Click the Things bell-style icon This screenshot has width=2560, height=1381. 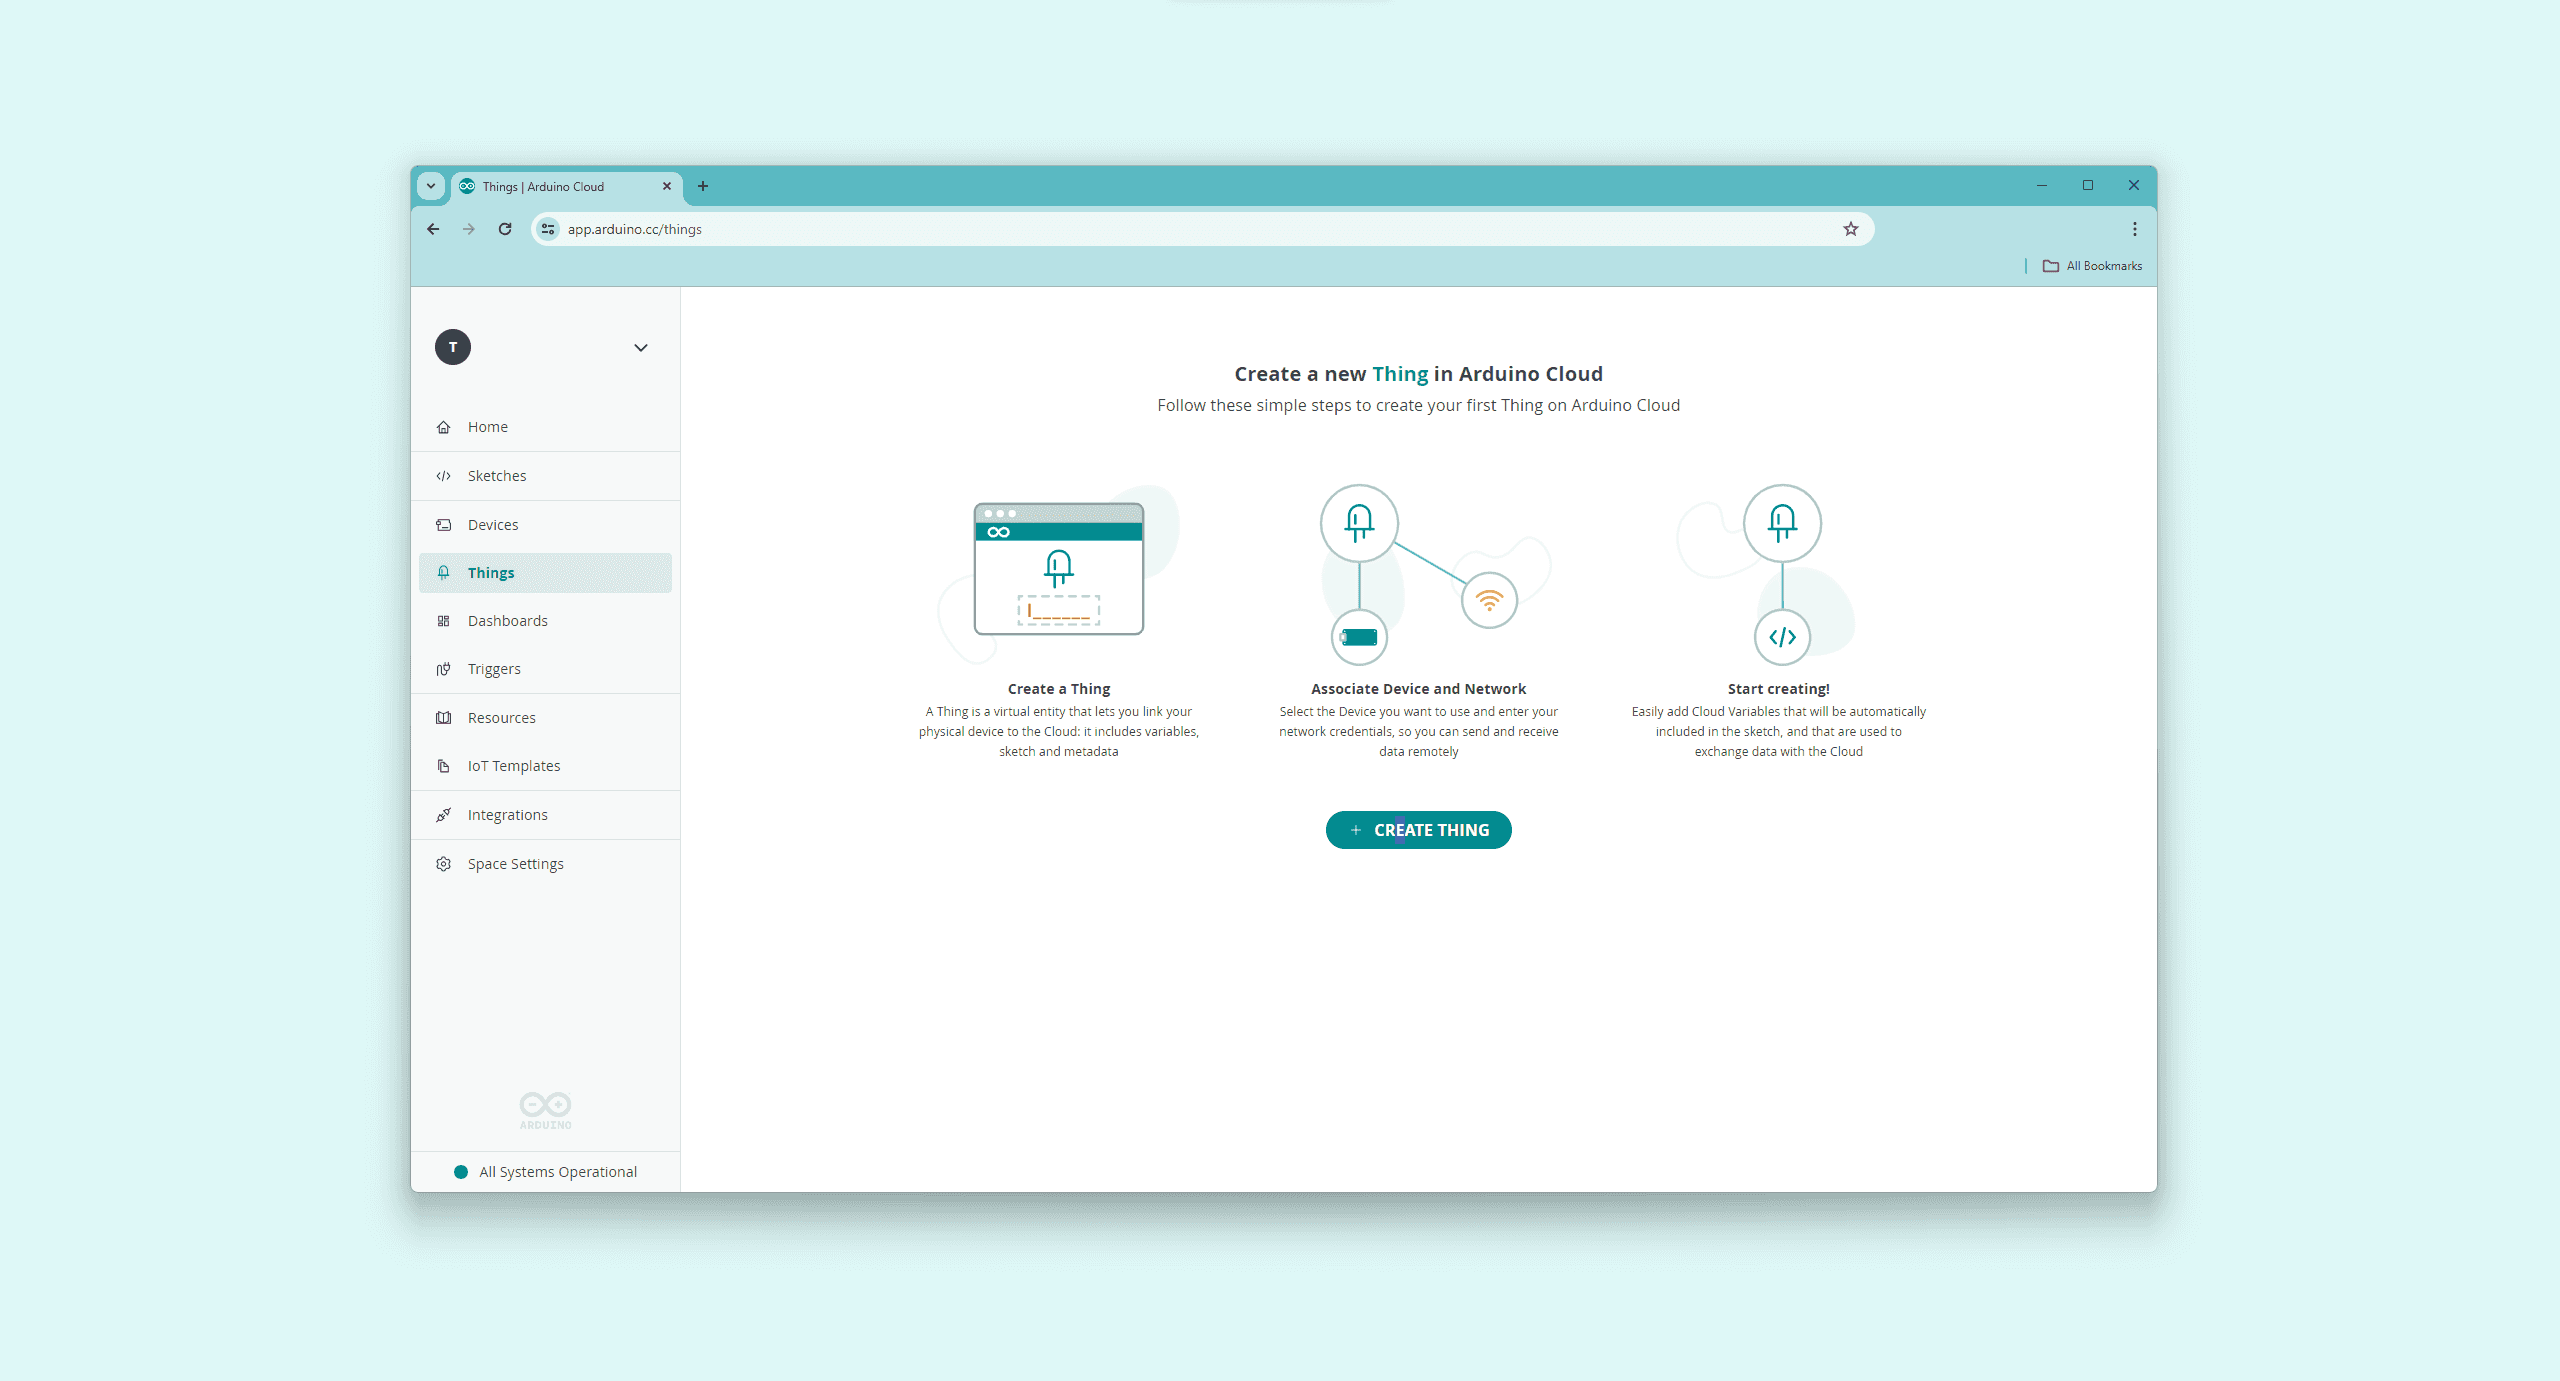(x=444, y=572)
